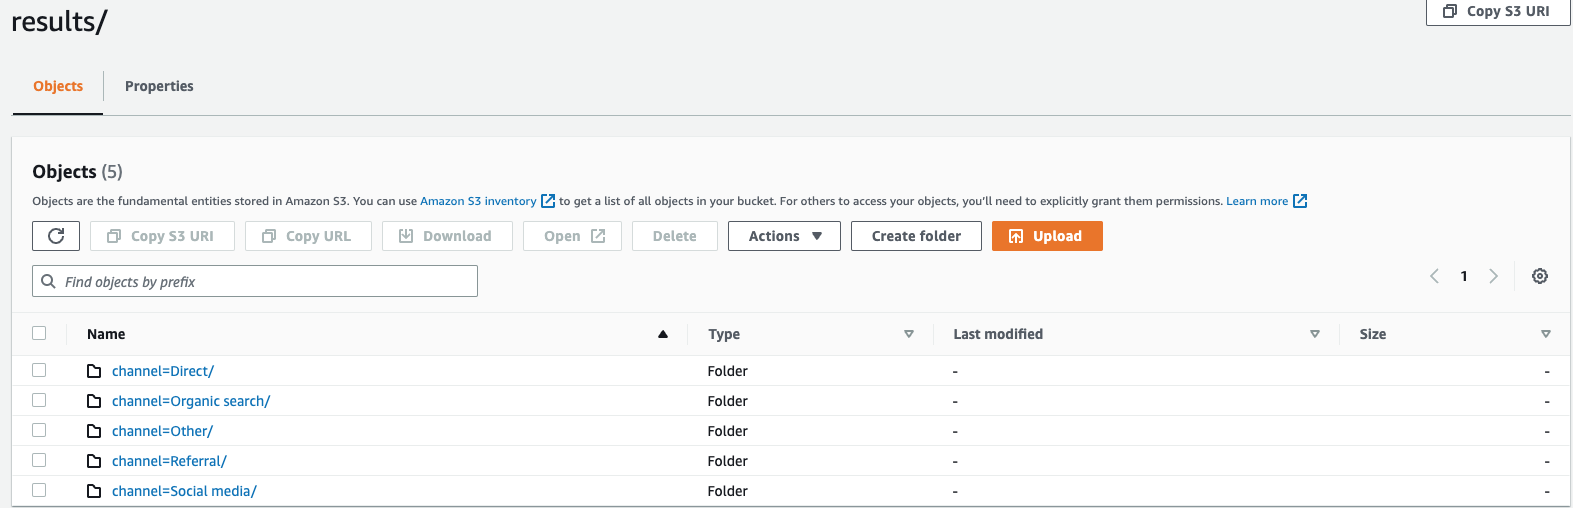The image size is (1573, 508).
Task: Expand the Actions dropdown menu
Action: pos(784,236)
